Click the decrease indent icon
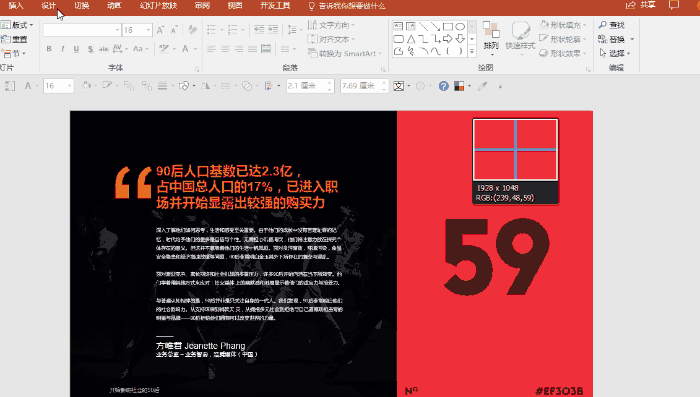The image size is (700, 397). (x=259, y=30)
